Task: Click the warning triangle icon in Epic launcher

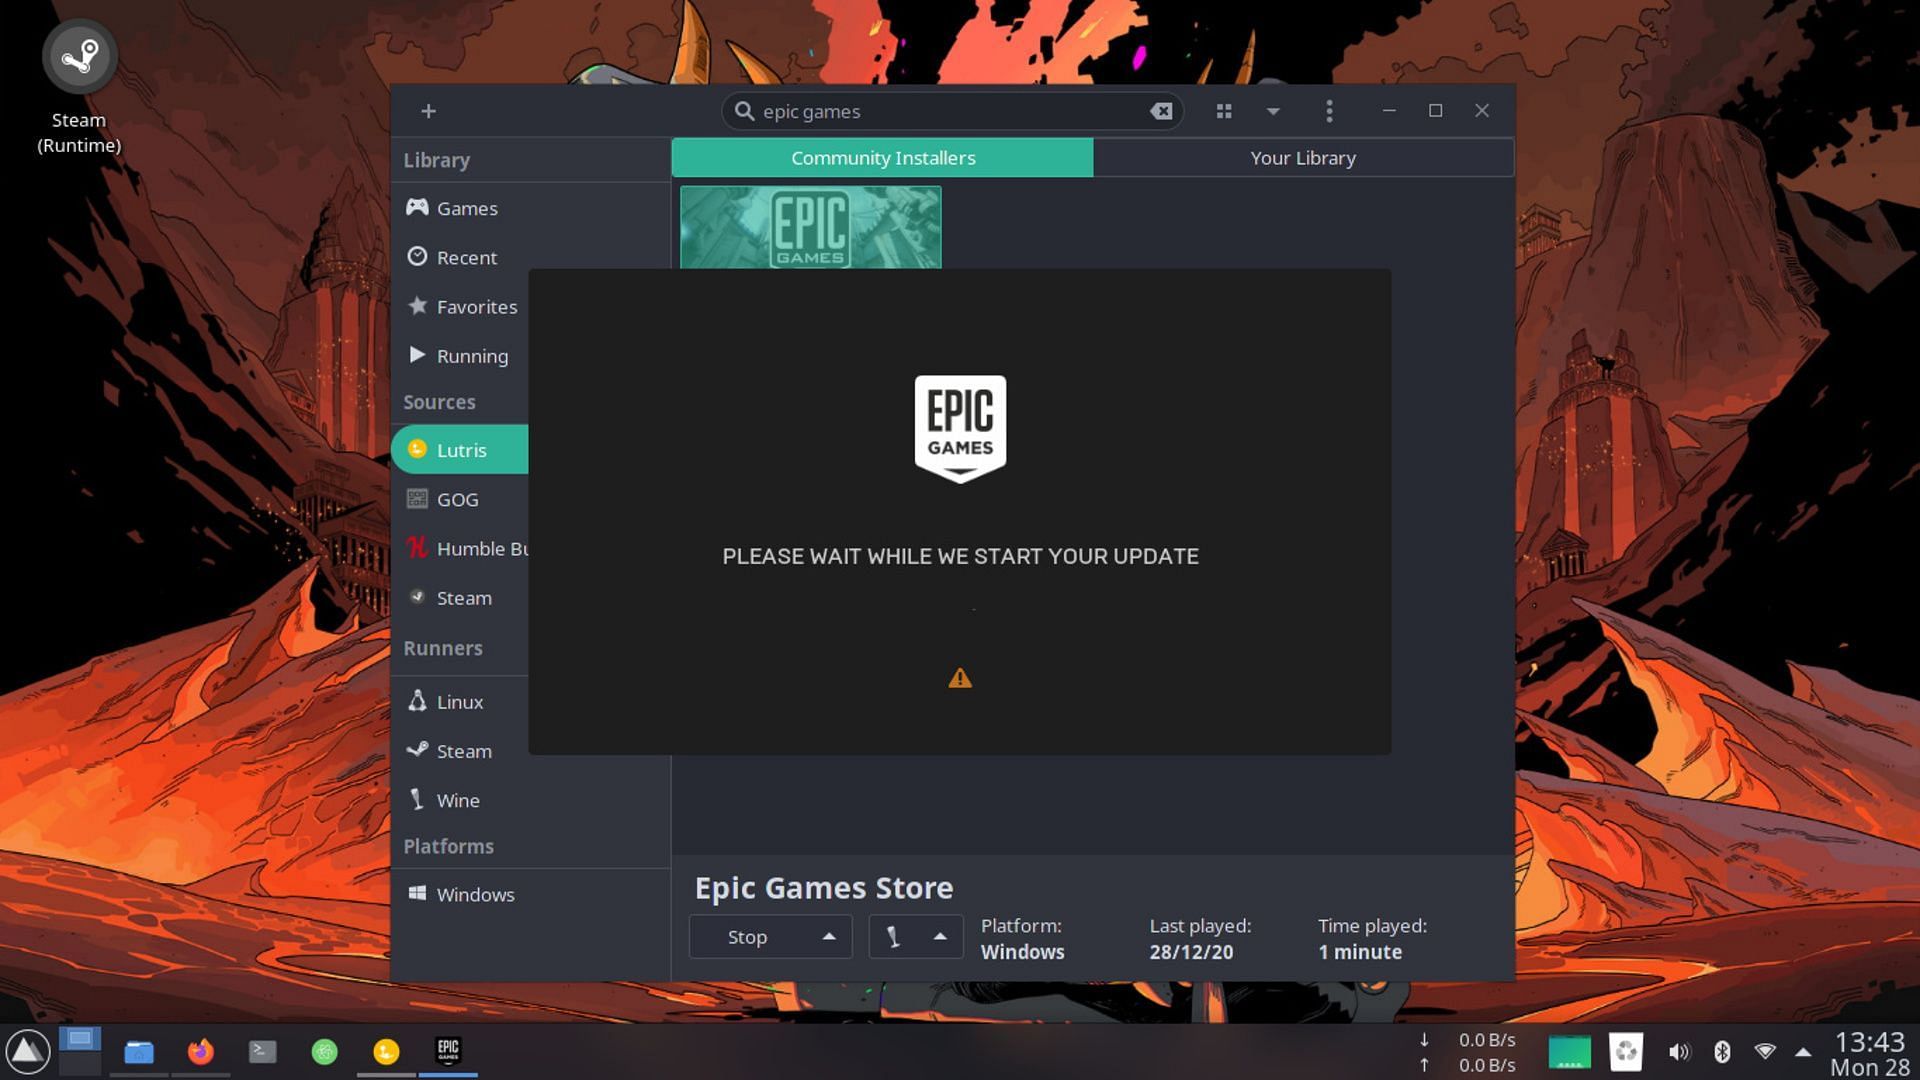Action: click(959, 678)
